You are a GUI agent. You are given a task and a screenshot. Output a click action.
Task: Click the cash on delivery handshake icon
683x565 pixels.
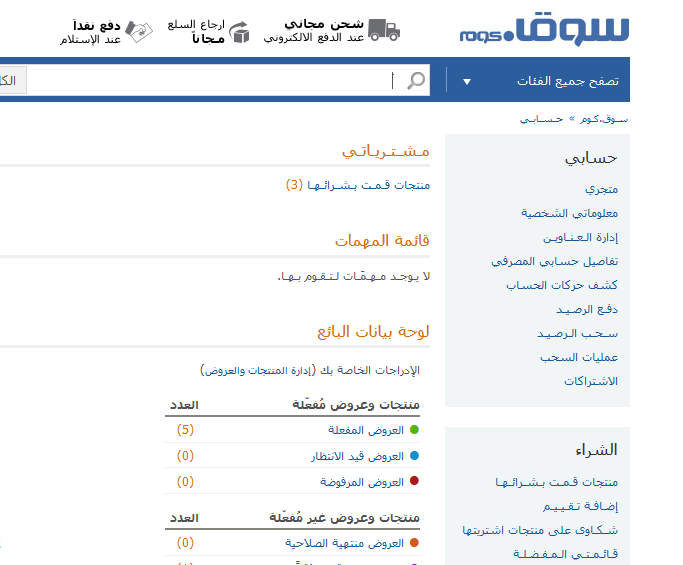(139, 31)
